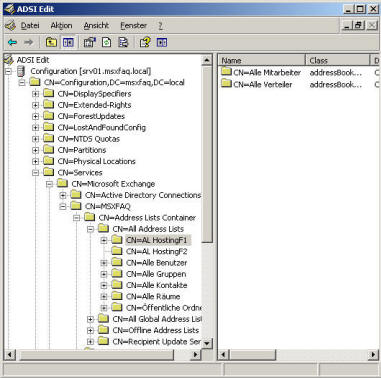Collapse CN=All Address Lists node
The height and width of the screenshot is (378, 381).
coord(90,229)
